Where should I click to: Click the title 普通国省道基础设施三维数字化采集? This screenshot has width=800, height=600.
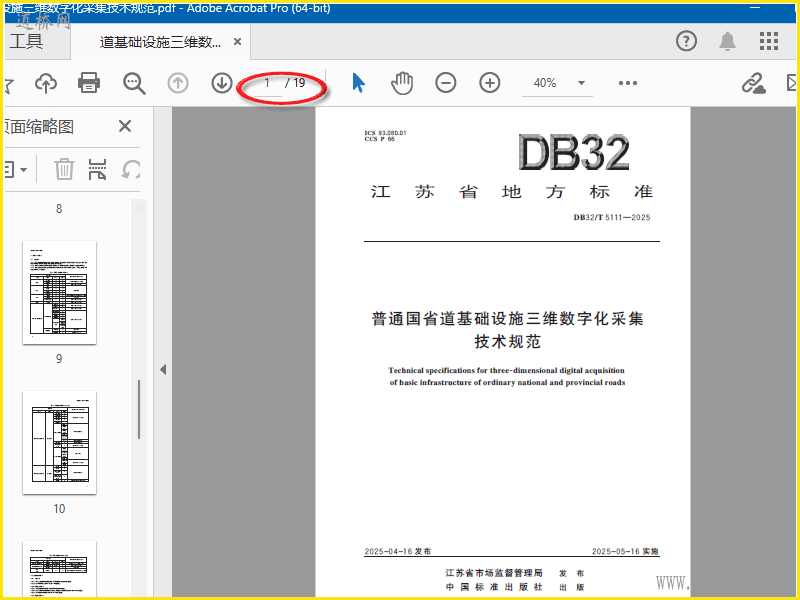click(508, 318)
